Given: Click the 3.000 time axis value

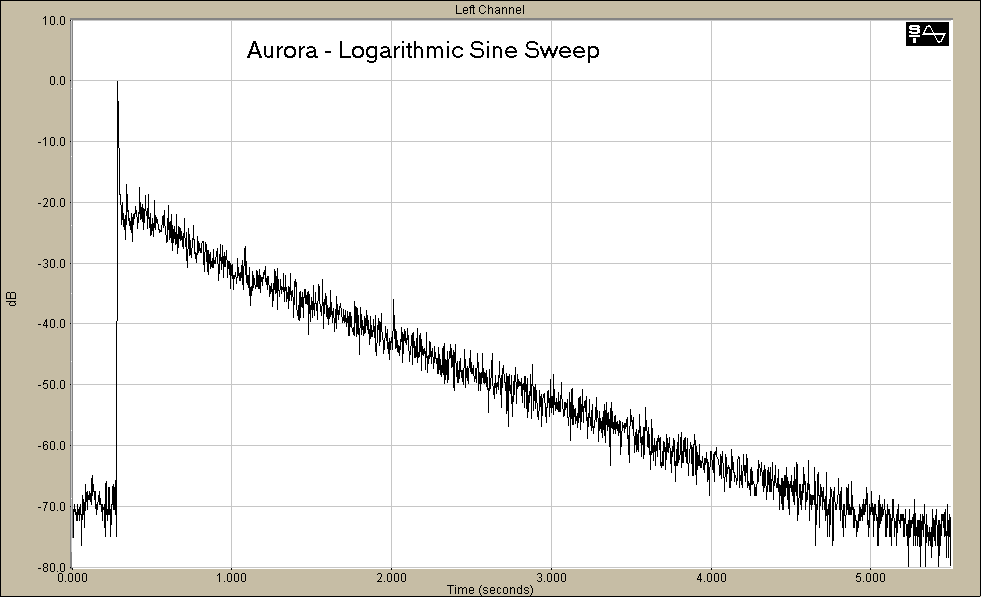Looking at the screenshot, I should (551, 578).
